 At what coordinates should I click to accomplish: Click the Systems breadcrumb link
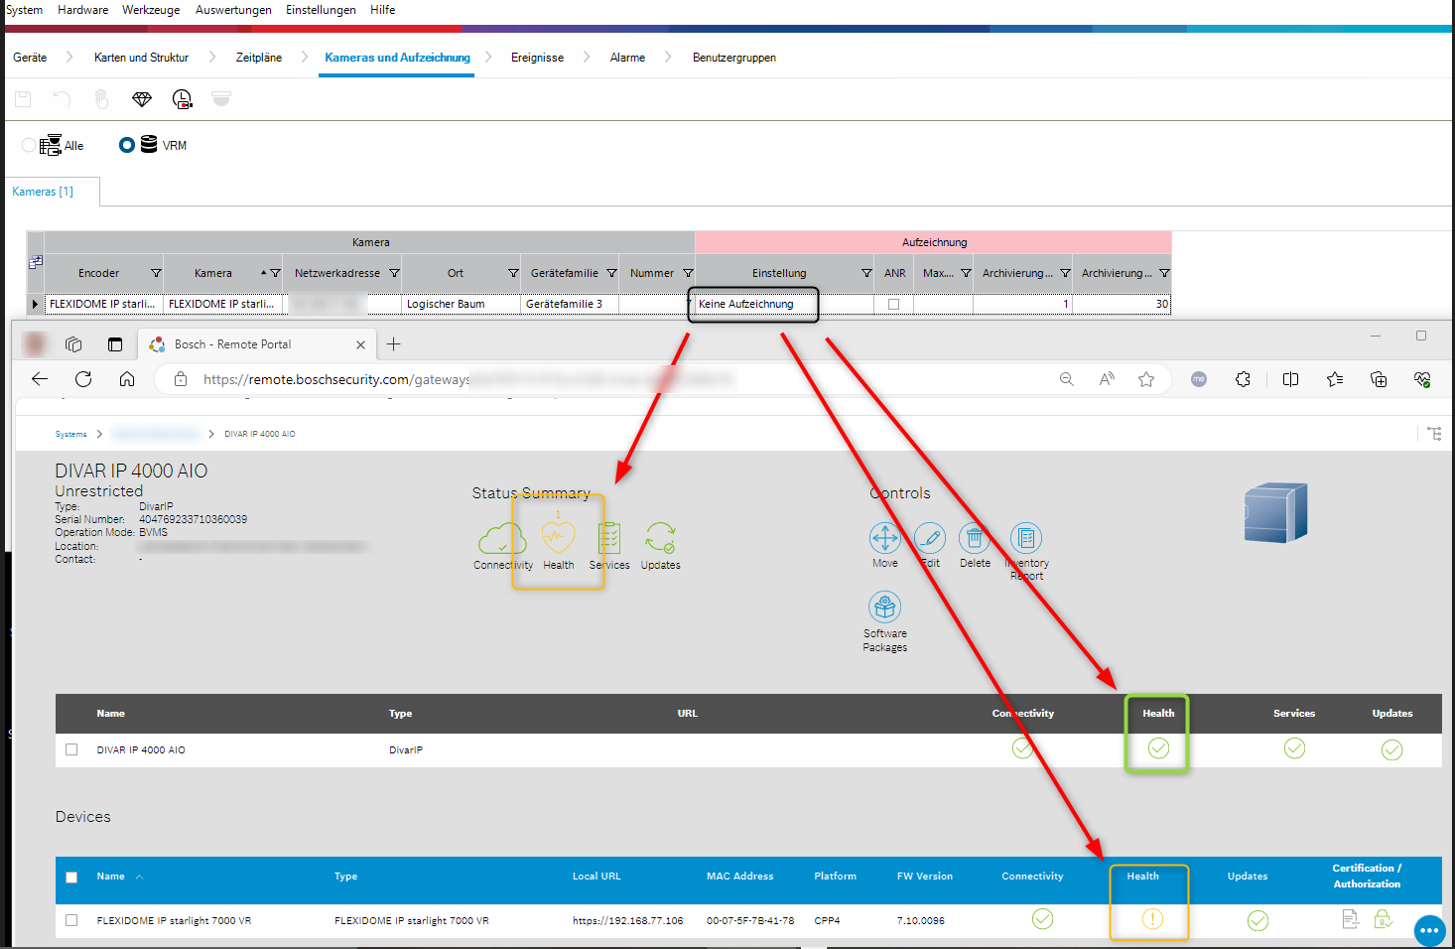point(71,434)
